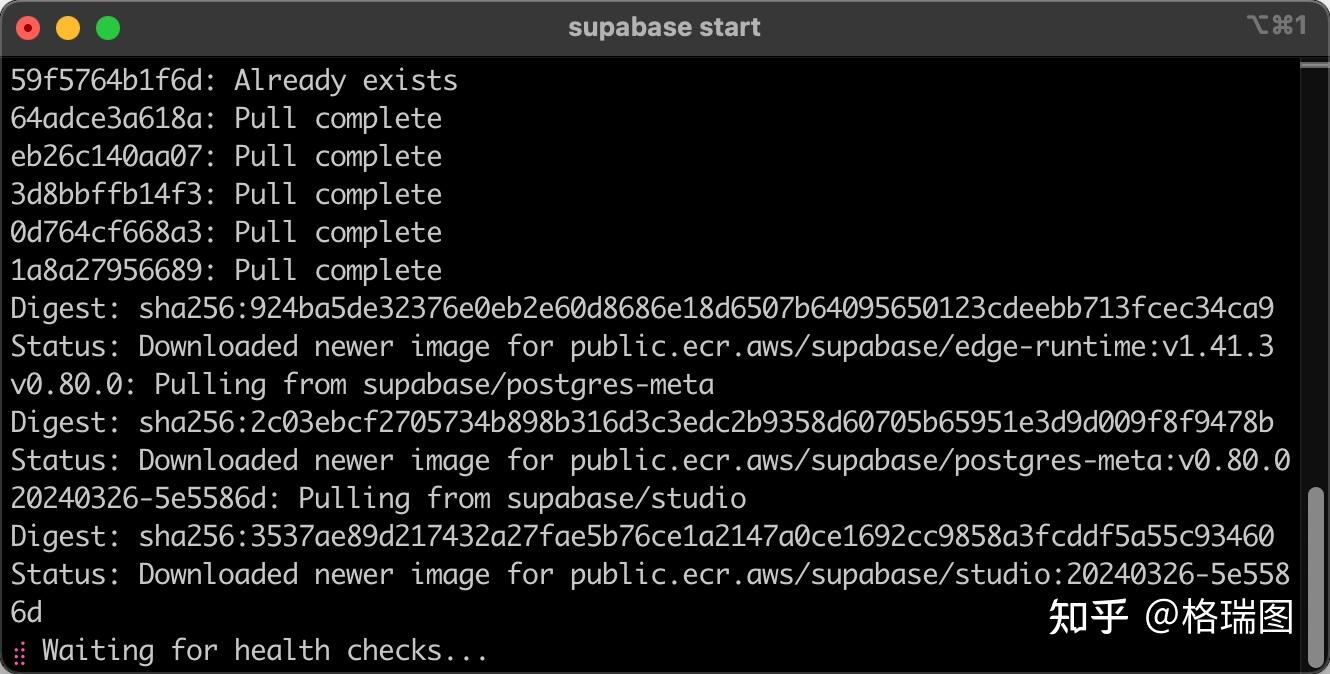
Task: Click the first sha256 Digest line
Action: click(x=640, y=308)
